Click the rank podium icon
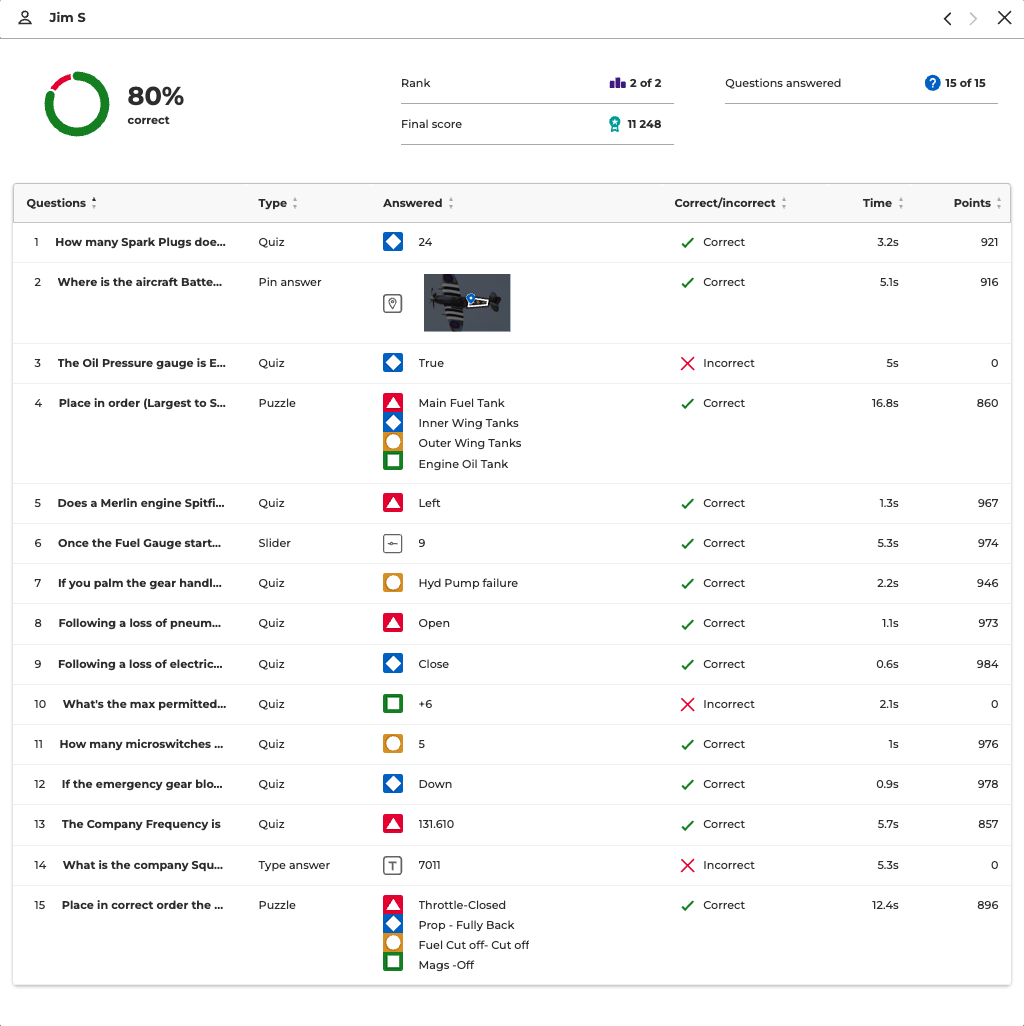This screenshot has height=1026, width=1024. tap(617, 83)
